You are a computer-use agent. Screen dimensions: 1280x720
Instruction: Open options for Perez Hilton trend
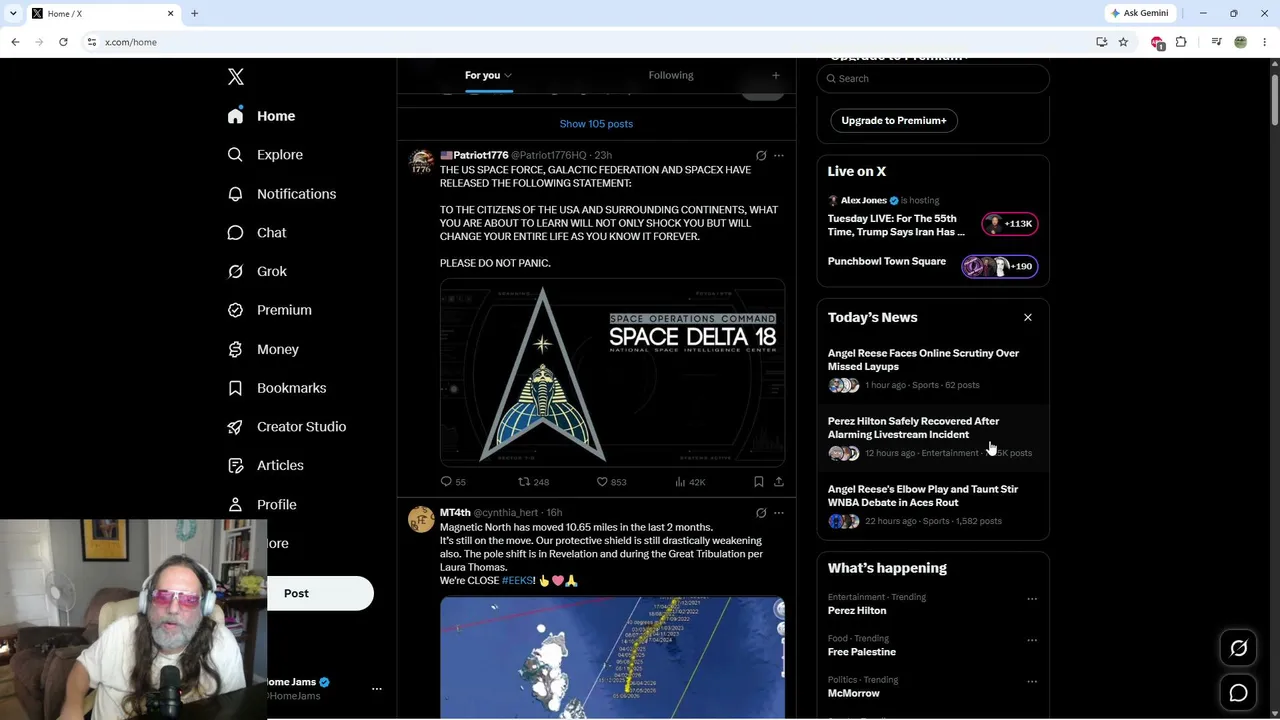tap(1032, 599)
